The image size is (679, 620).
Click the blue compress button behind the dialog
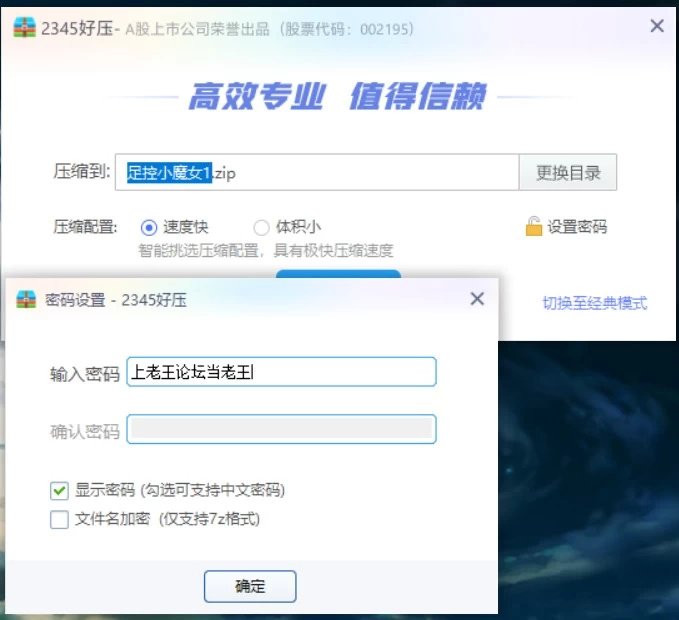(338, 274)
